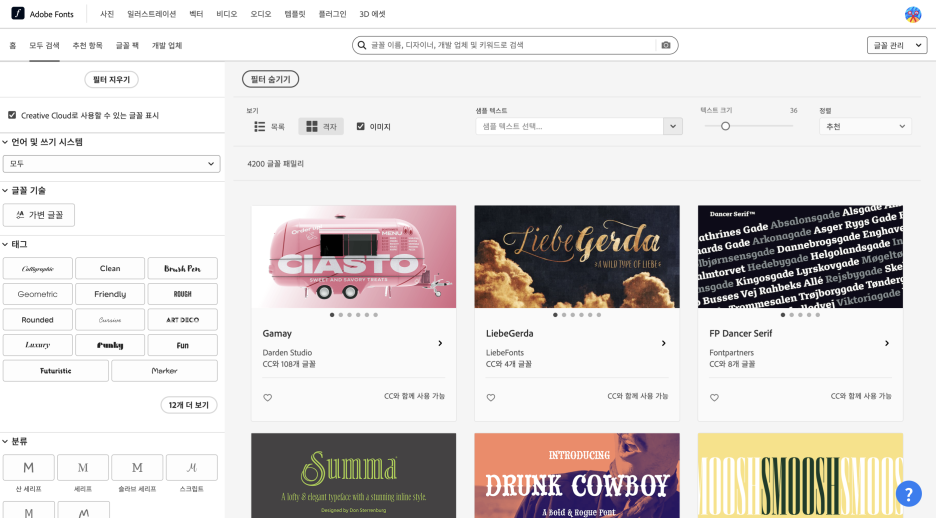Viewport: 936px width, 518px height.
Task: Collapse the tags section
Action: [5, 244]
